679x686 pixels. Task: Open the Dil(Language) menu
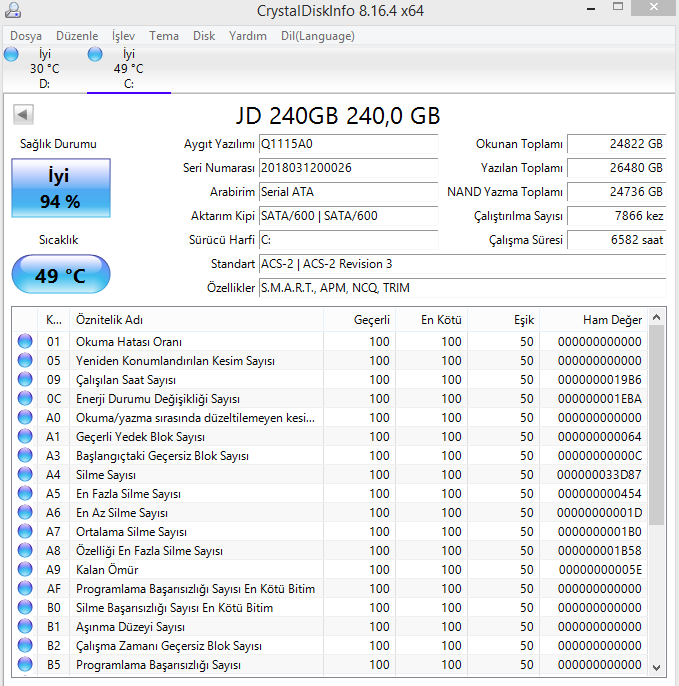click(x=317, y=36)
